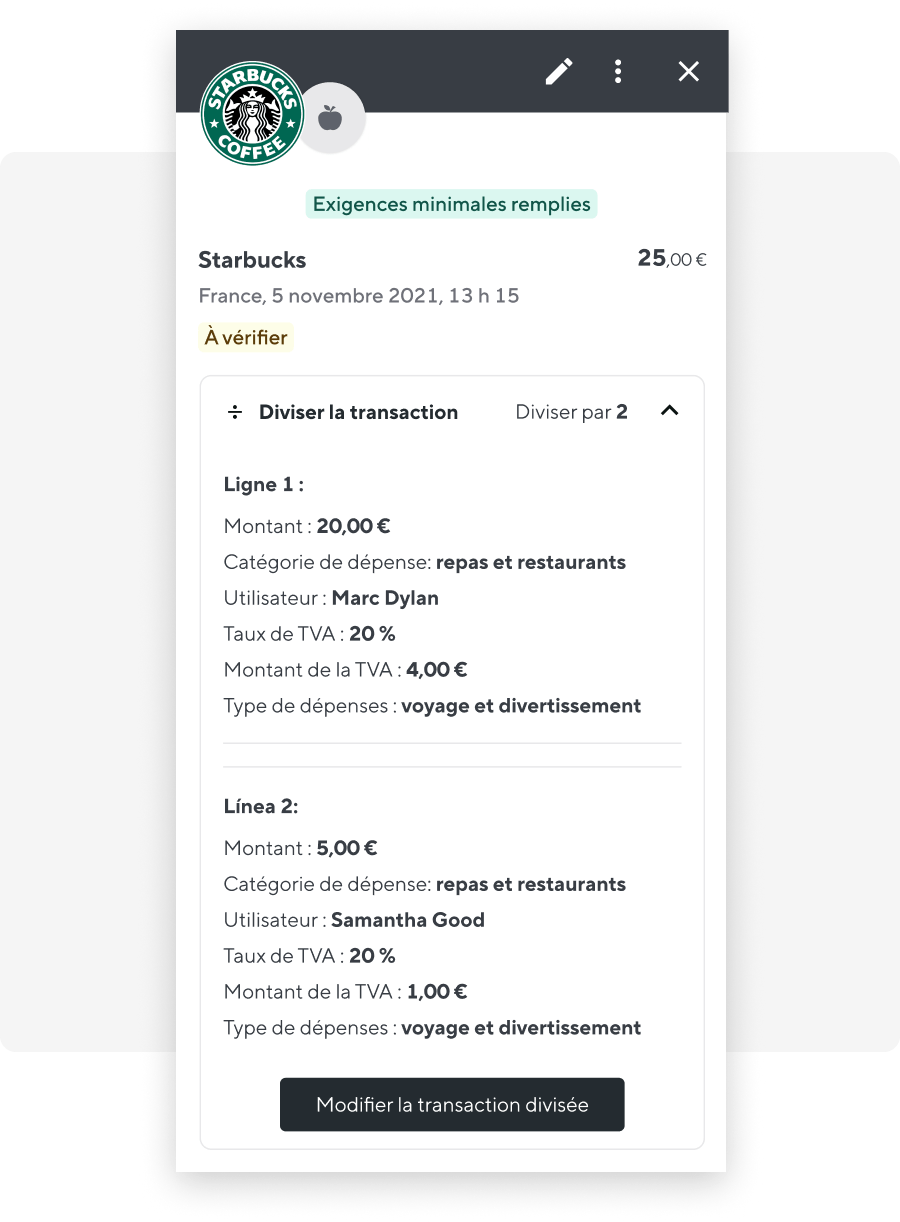The height and width of the screenshot is (1222, 900).
Task: Select the Marc Dylan user name
Action: tap(385, 598)
